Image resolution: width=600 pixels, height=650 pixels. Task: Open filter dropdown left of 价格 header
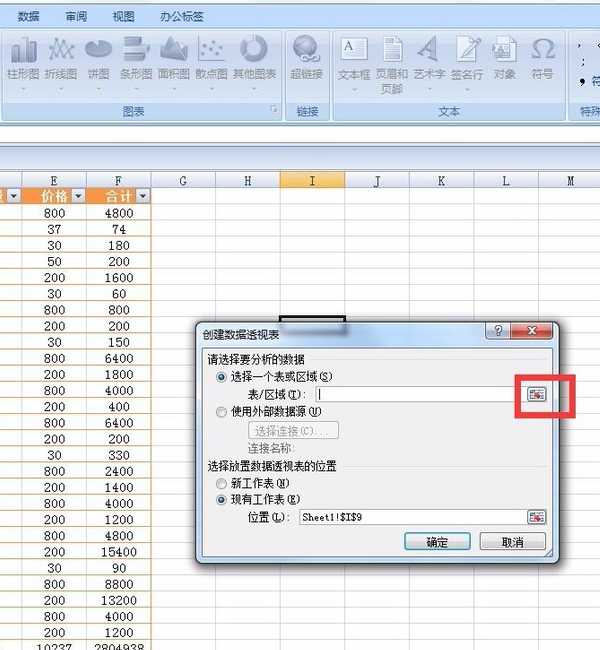click(14, 196)
